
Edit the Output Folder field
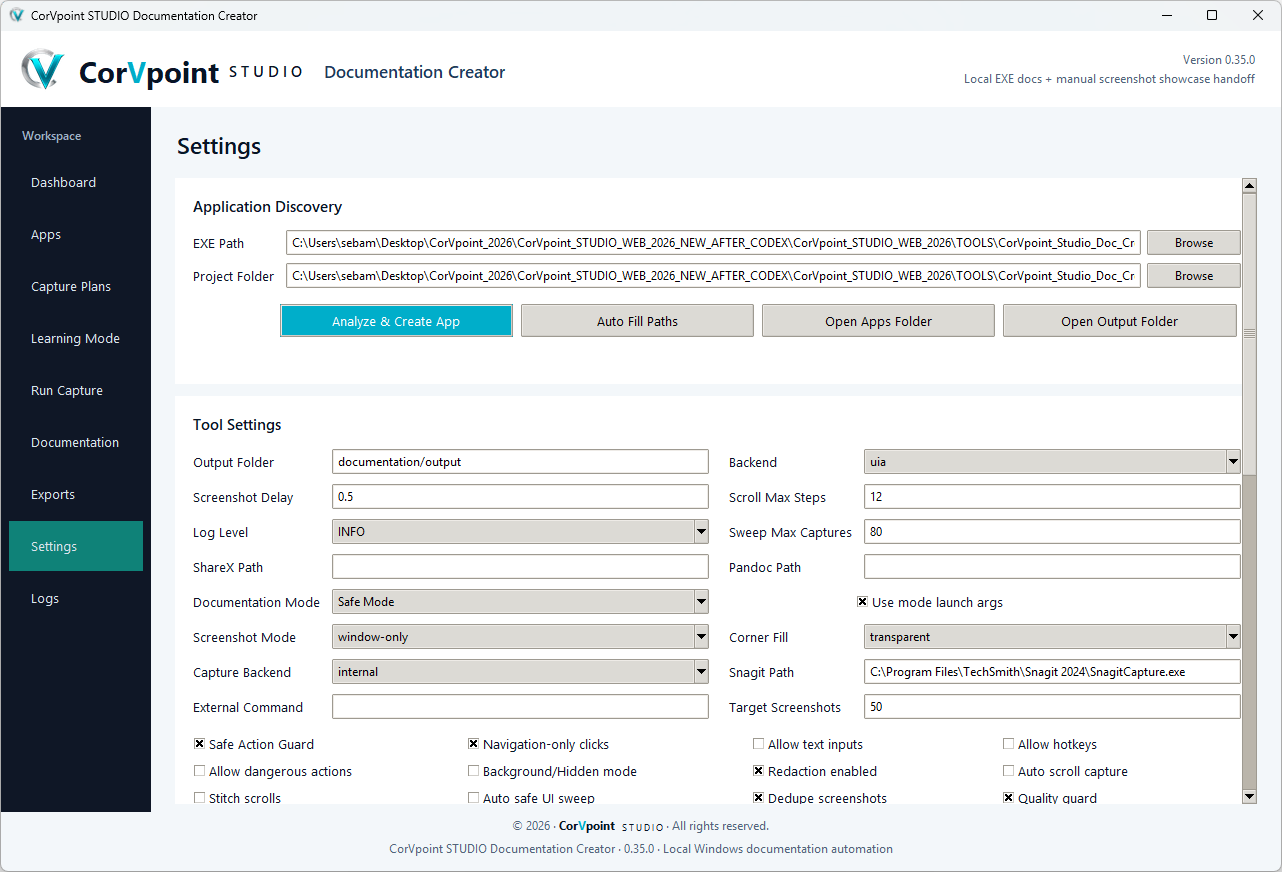(x=520, y=462)
